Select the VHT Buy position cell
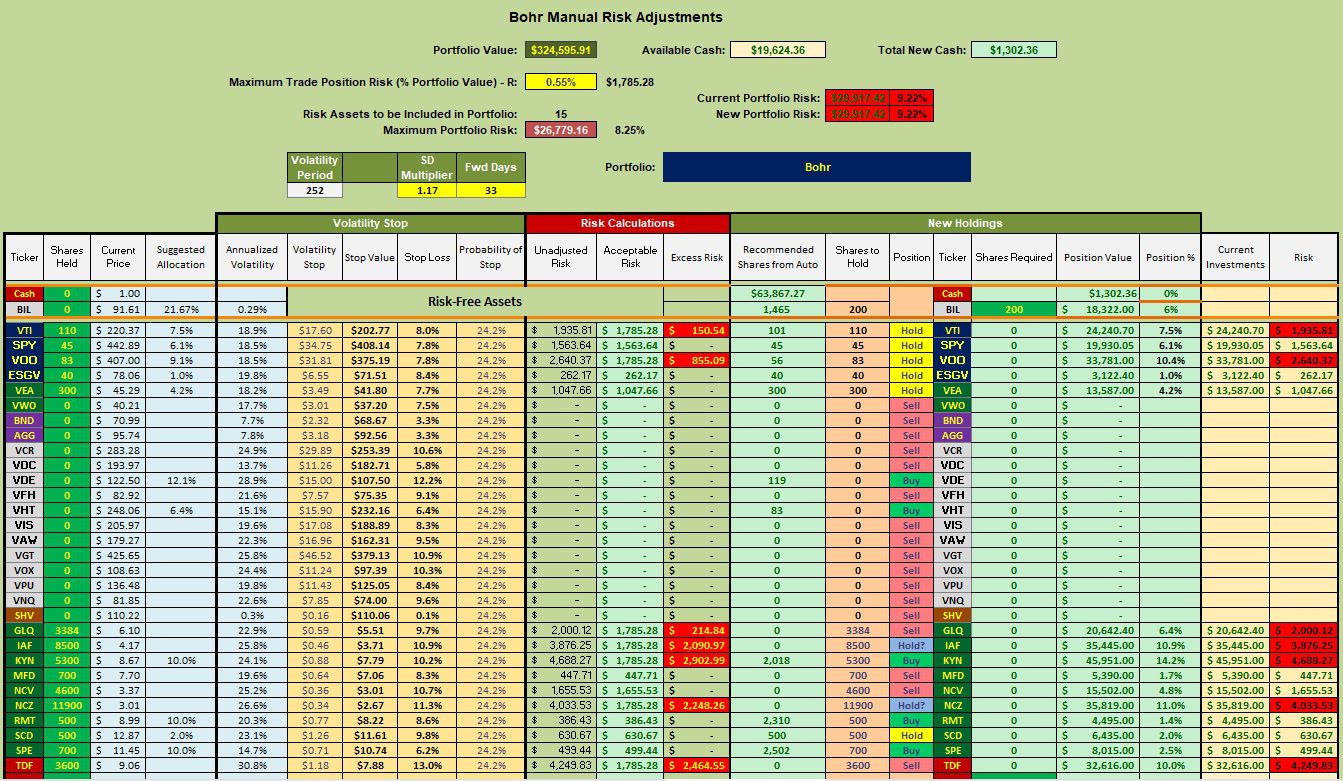 point(911,510)
